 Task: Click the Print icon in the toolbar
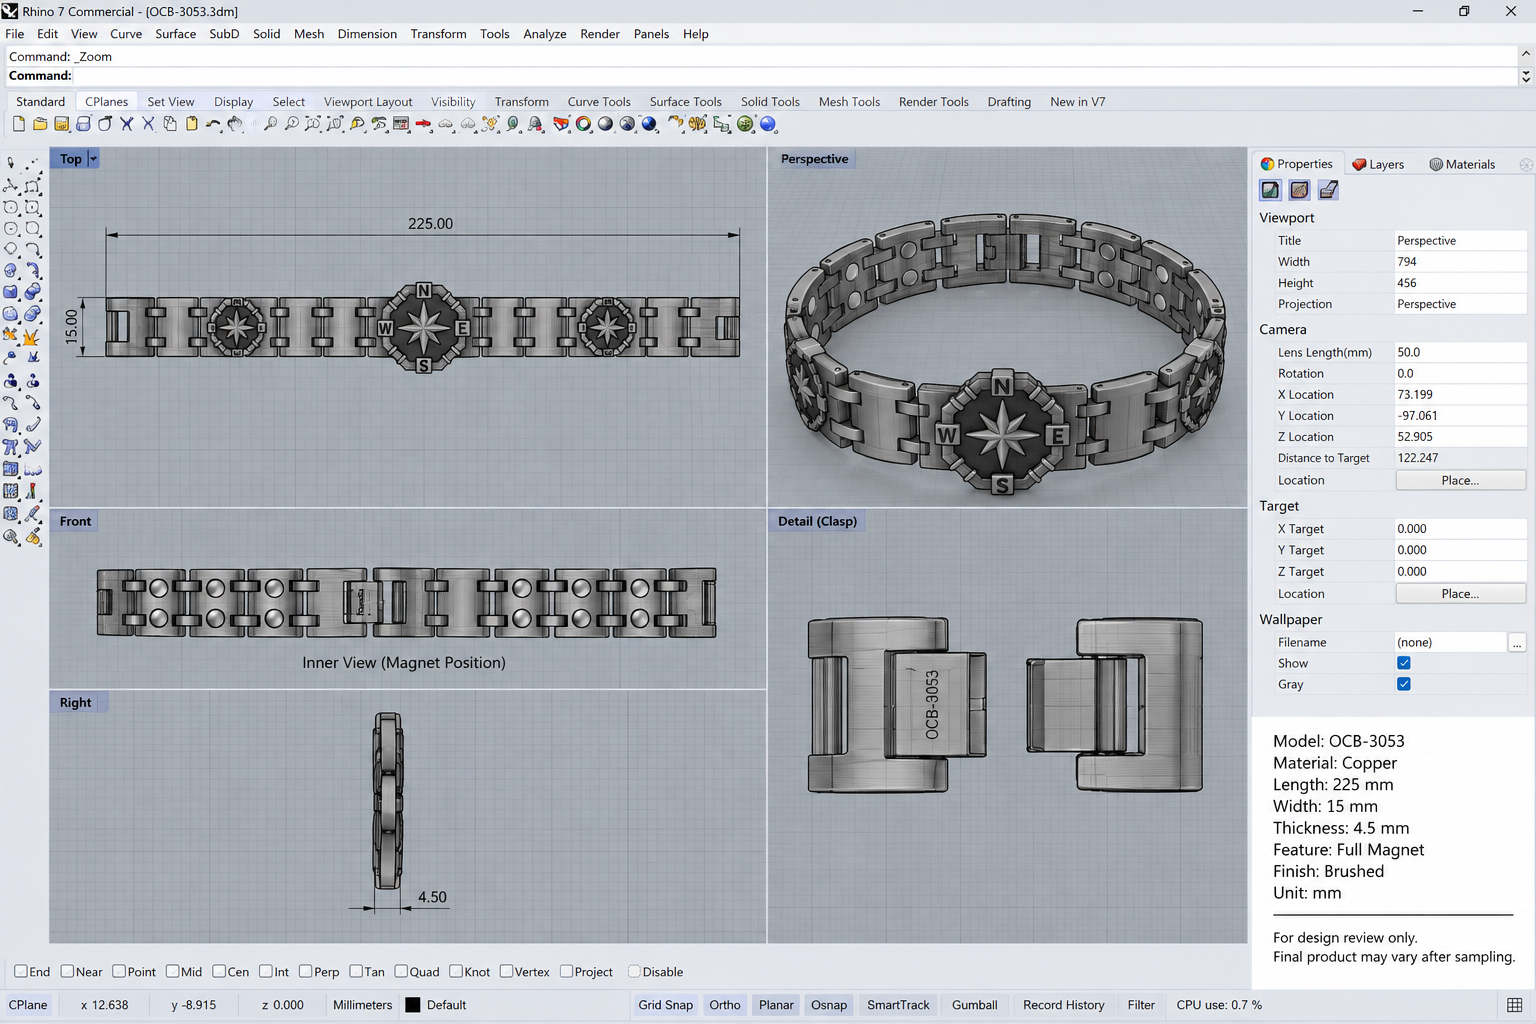(x=83, y=124)
